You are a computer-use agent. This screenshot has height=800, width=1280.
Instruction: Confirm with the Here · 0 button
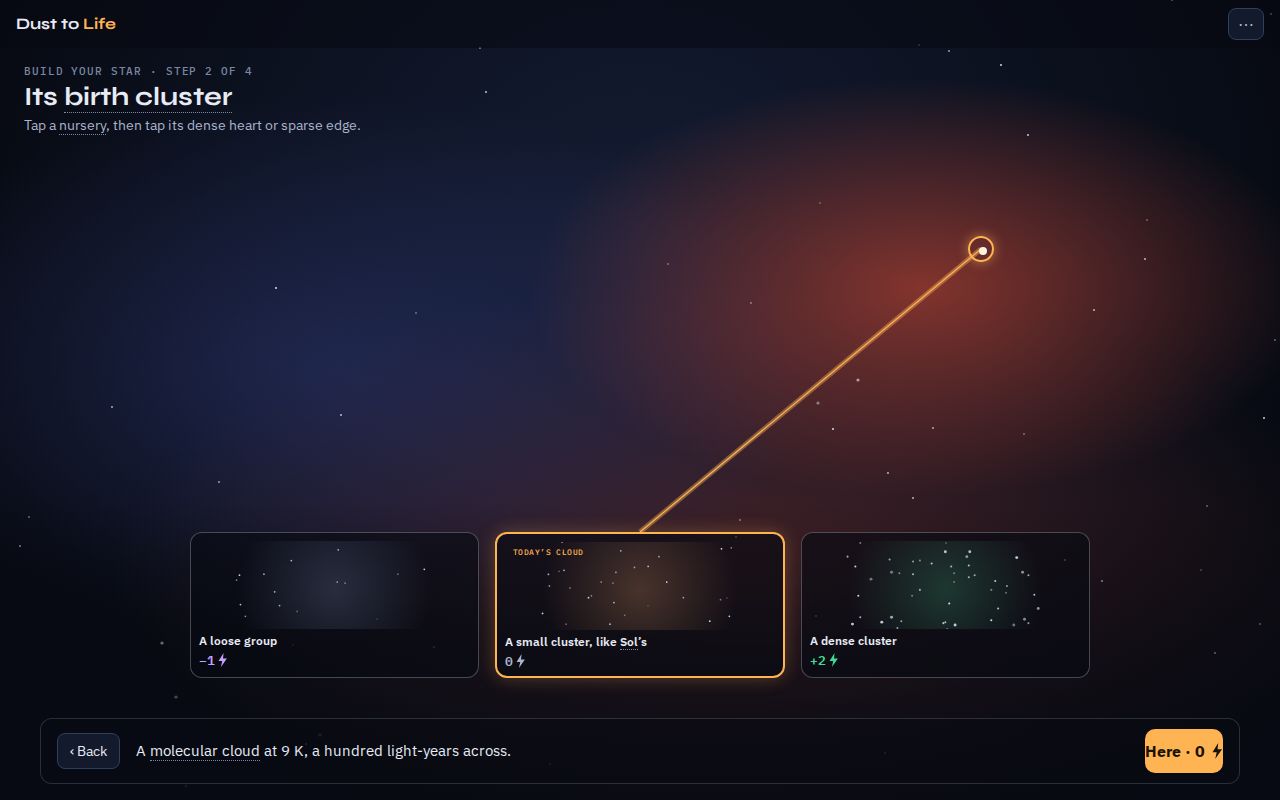click(1184, 751)
